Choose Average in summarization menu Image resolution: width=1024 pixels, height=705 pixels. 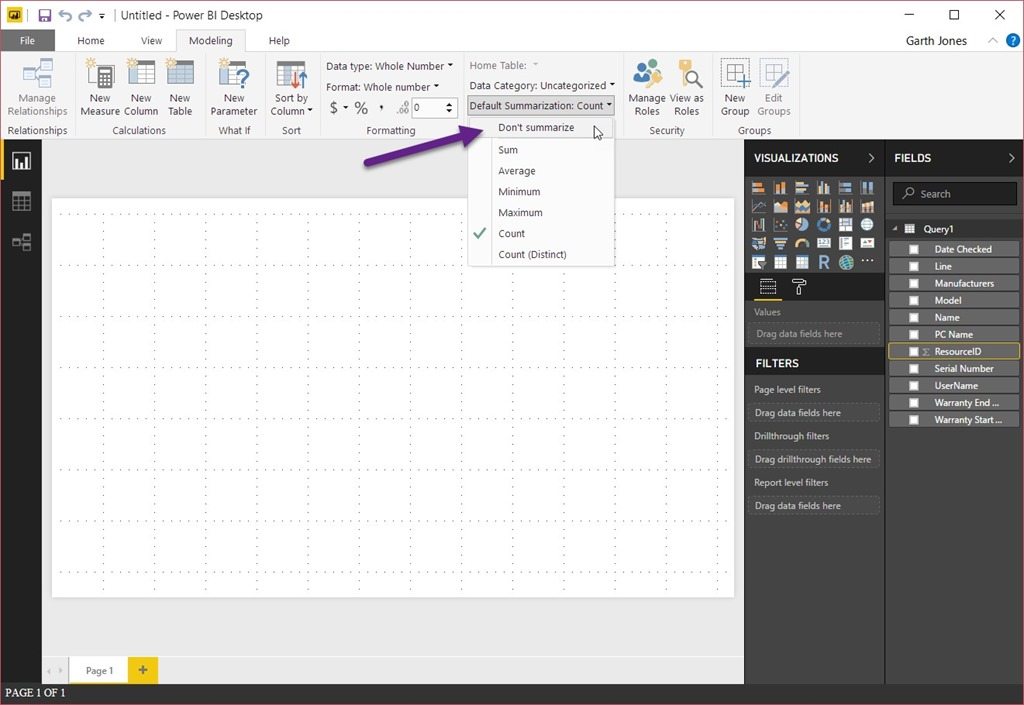pyautogui.click(x=541, y=170)
